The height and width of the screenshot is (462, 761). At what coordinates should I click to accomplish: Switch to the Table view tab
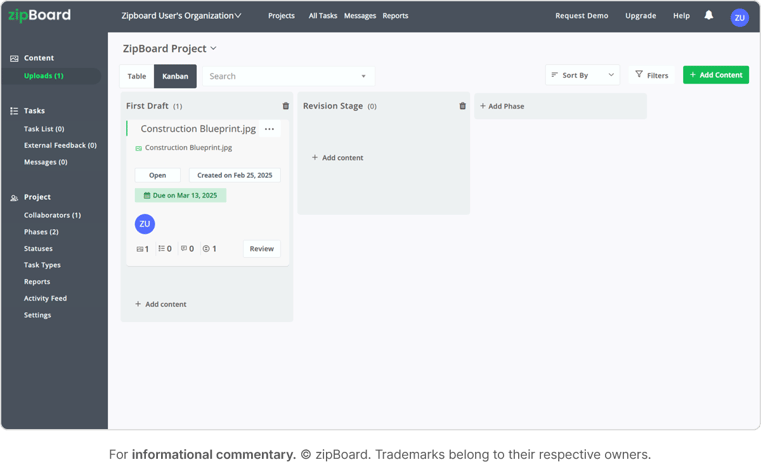pos(137,76)
